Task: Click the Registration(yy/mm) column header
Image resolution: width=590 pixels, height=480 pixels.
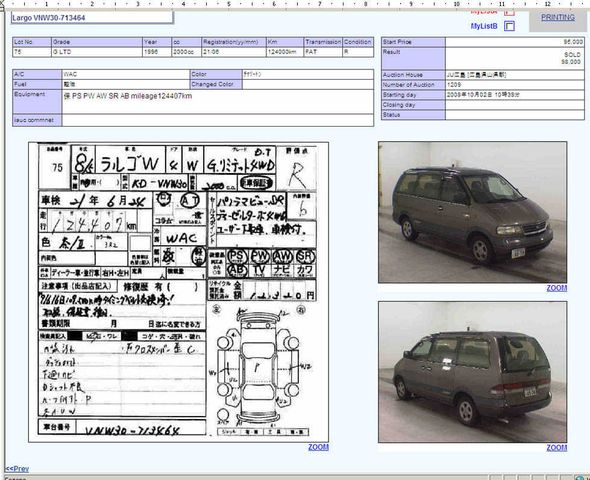Action: click(234, 42)
